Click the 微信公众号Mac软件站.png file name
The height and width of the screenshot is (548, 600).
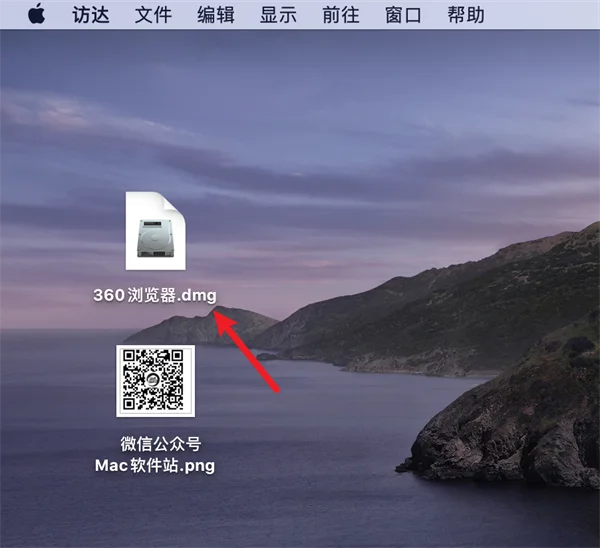point(155,455)
